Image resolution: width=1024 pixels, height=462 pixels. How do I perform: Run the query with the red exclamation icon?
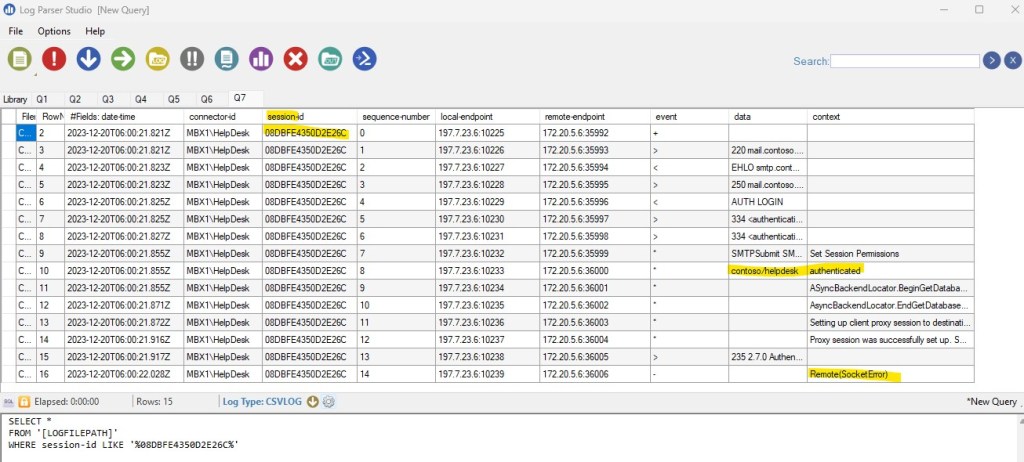click(x=54, y=59)
